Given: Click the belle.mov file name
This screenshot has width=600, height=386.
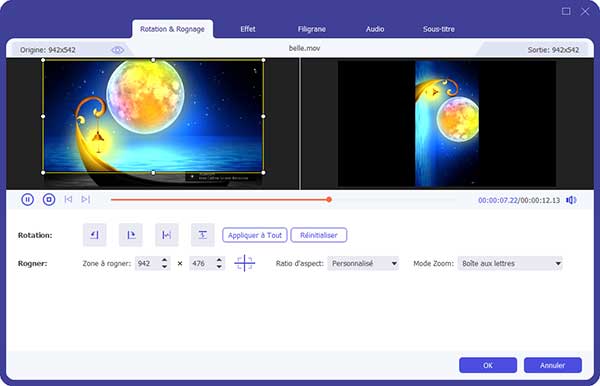Looking at the screenshot, I should (304, 48).
